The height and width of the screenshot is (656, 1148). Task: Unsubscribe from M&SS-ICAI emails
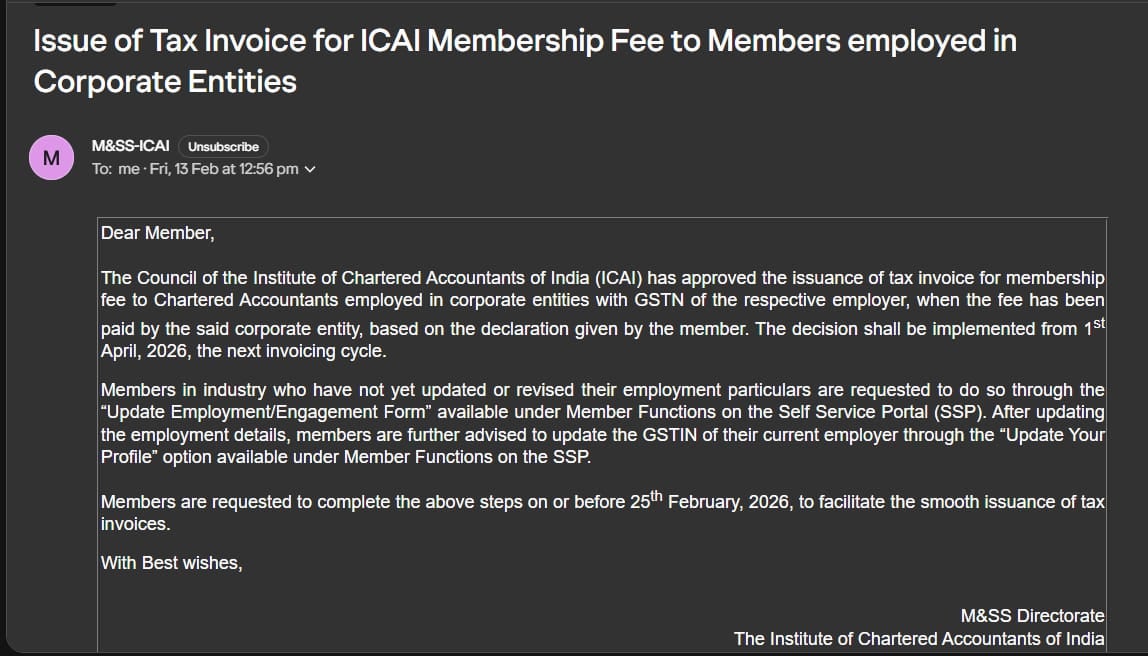[x=223, y=146]
